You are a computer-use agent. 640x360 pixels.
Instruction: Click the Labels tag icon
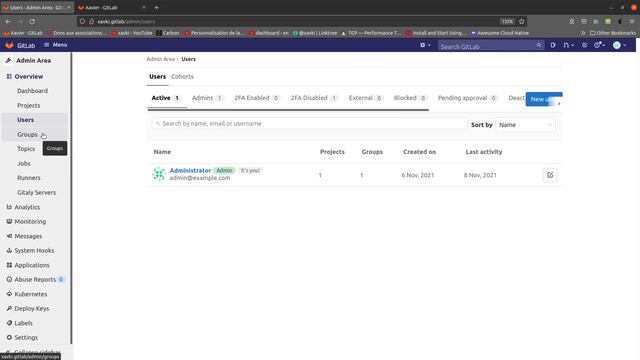[9, 323]
